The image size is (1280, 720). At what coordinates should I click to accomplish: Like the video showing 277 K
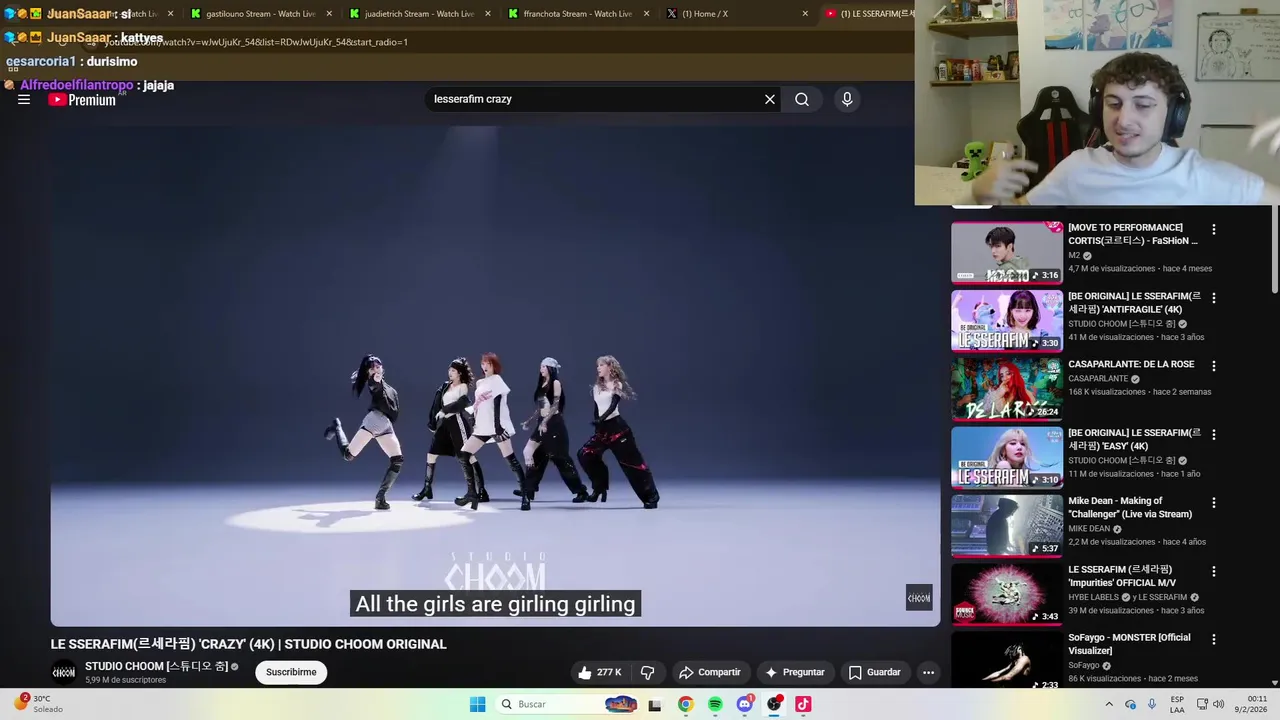599,672
